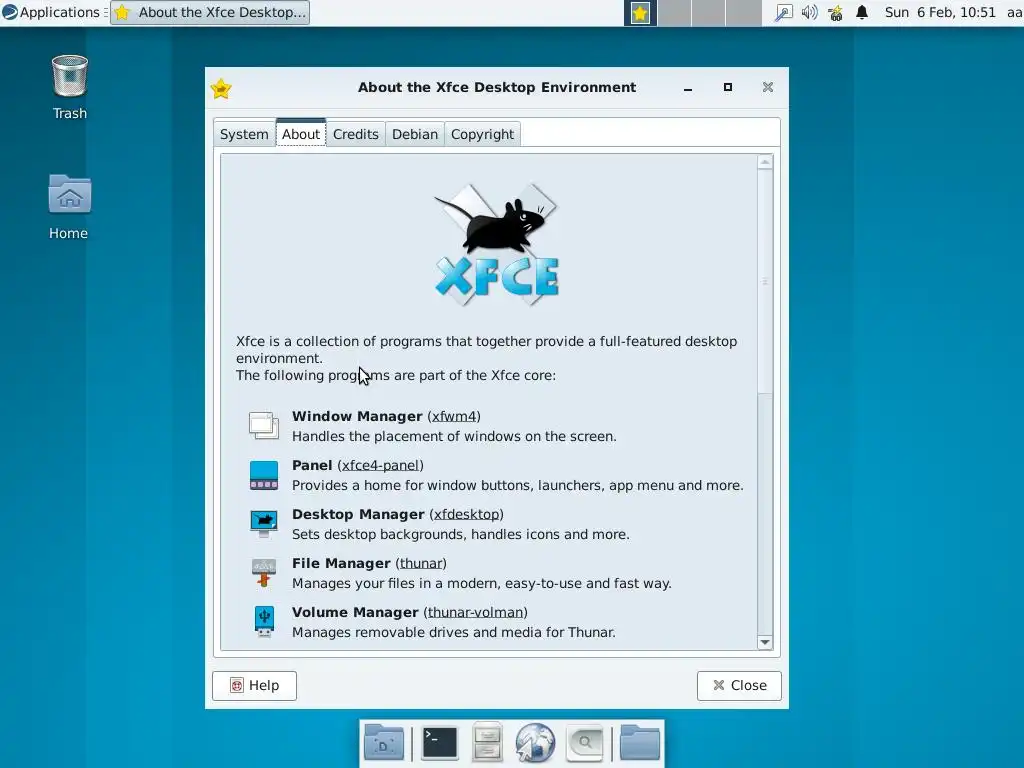1024x768 pixels.
Task: Click the Help button
Action: [x=254, y=686]
